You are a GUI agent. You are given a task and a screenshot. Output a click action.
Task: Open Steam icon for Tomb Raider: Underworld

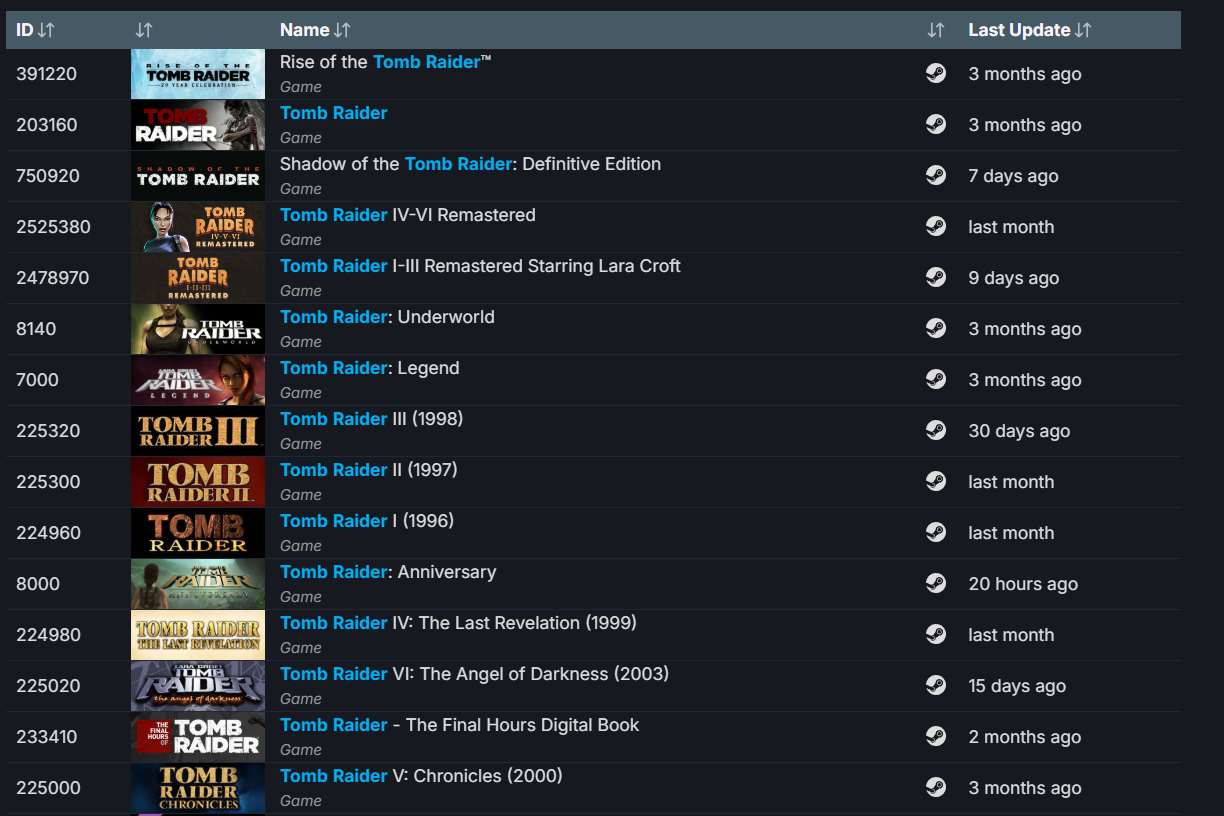(936, 328)
